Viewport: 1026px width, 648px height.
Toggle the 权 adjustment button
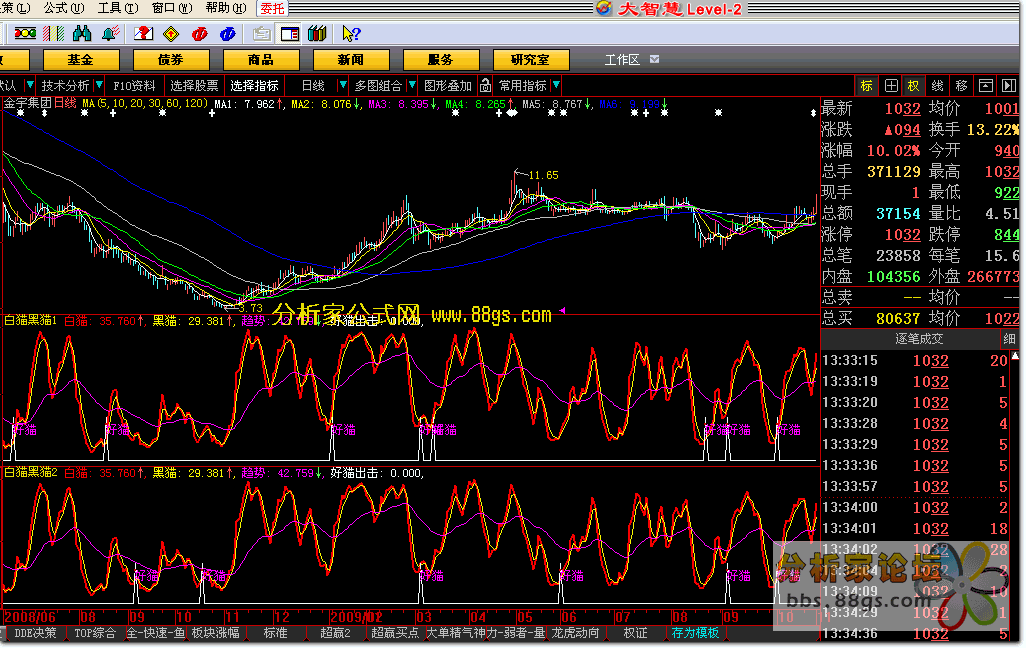coord(913,86)
